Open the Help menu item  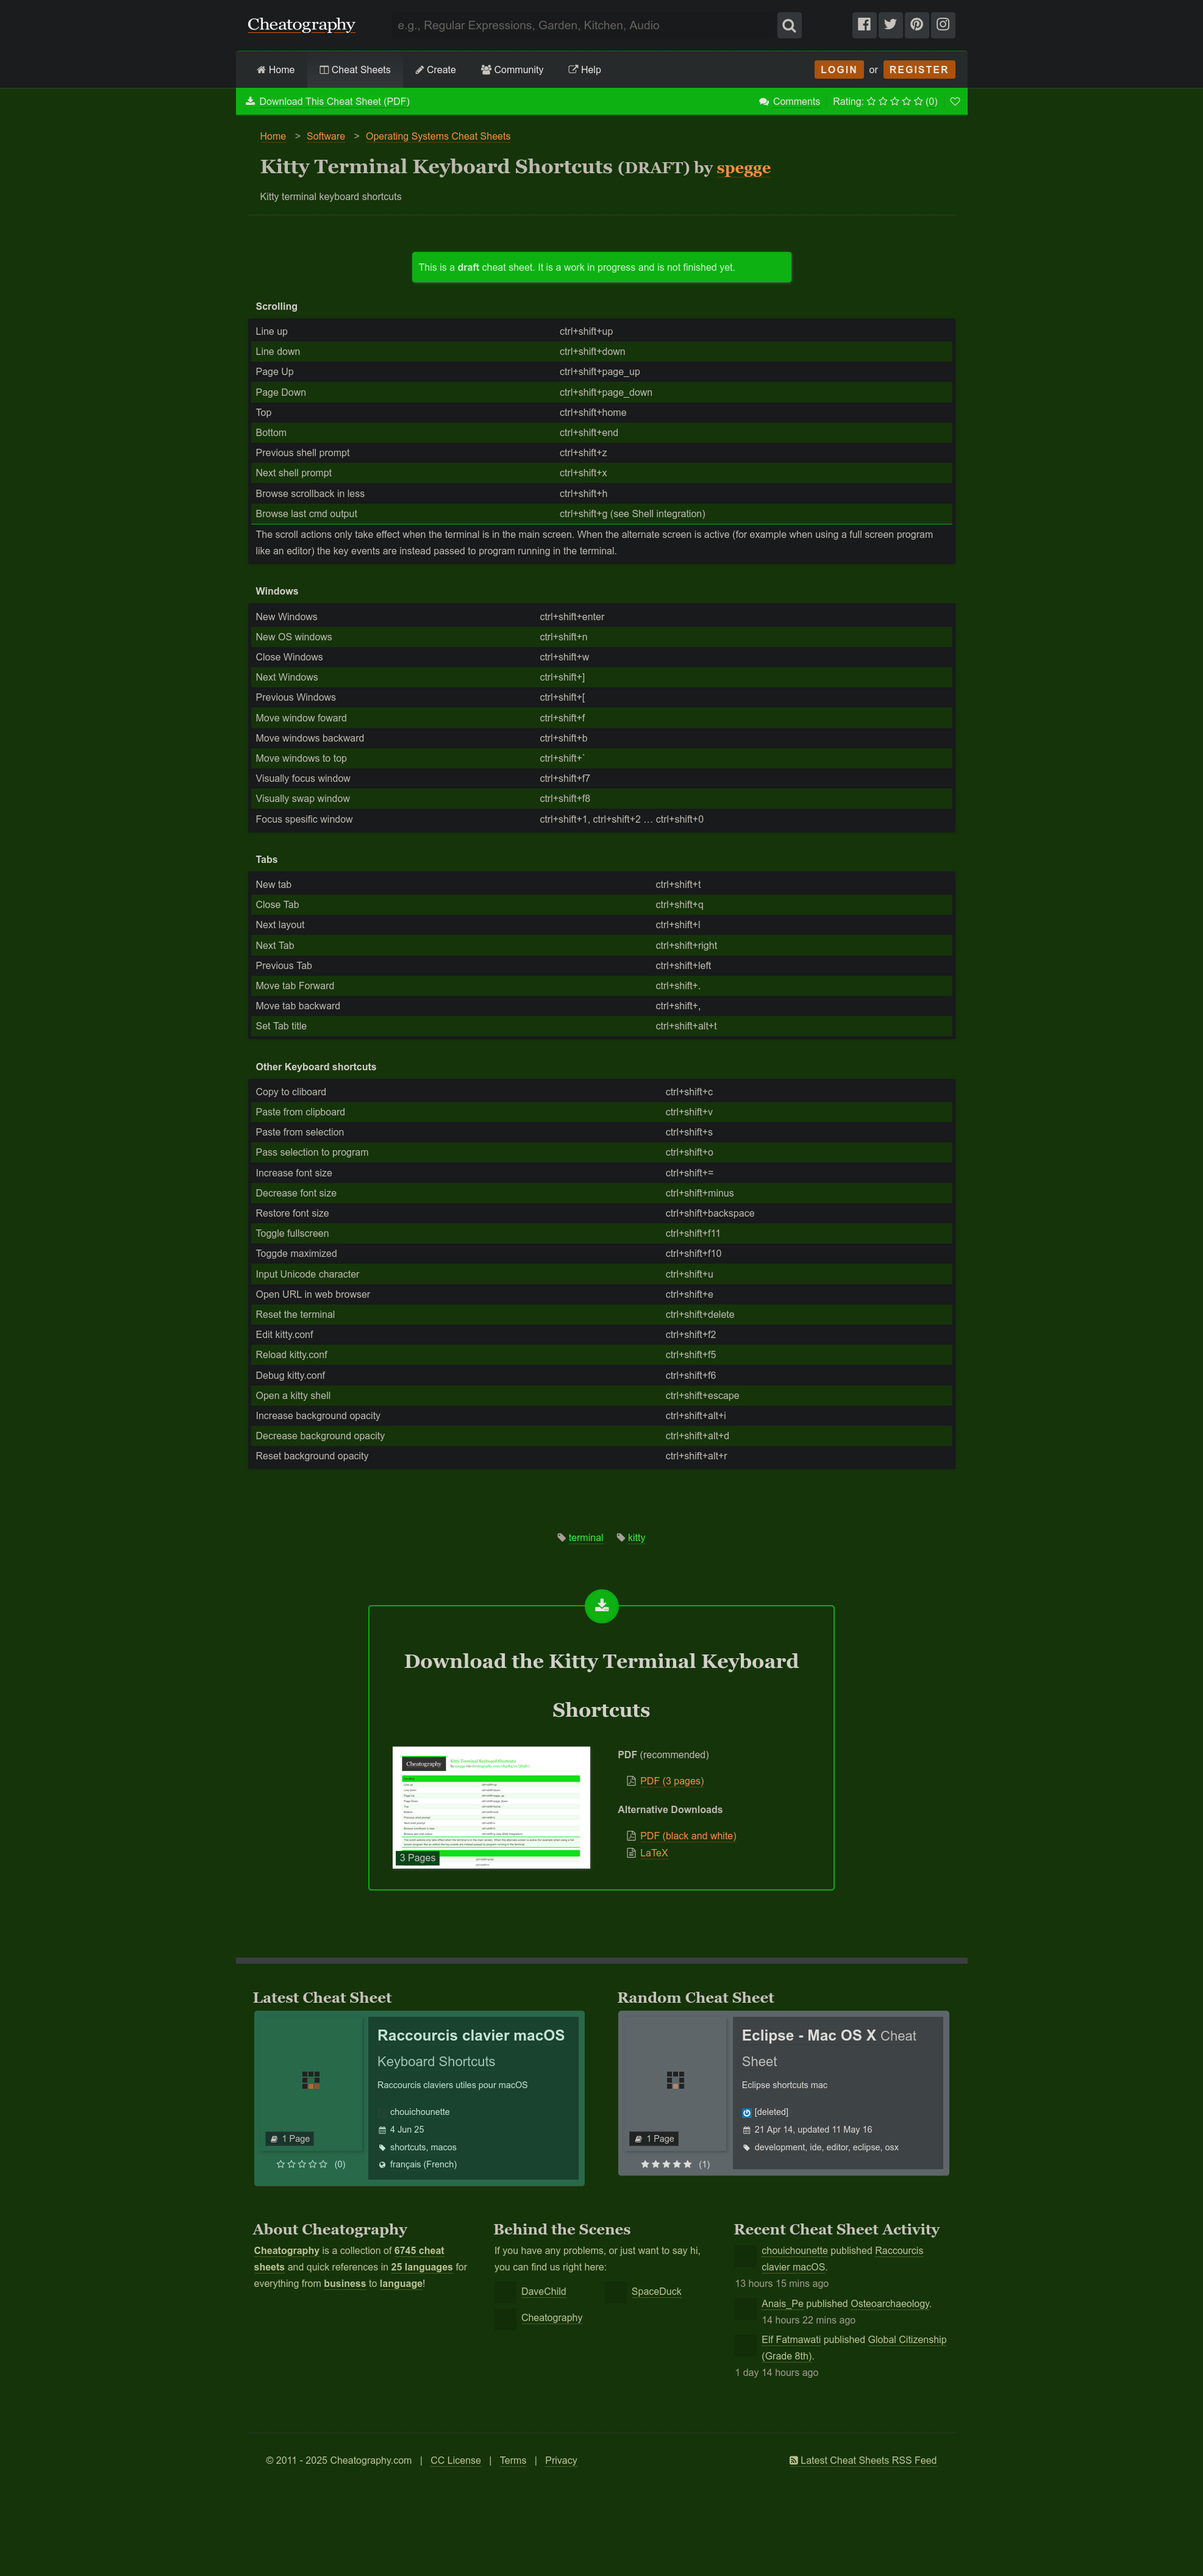(x=584, y=70)
